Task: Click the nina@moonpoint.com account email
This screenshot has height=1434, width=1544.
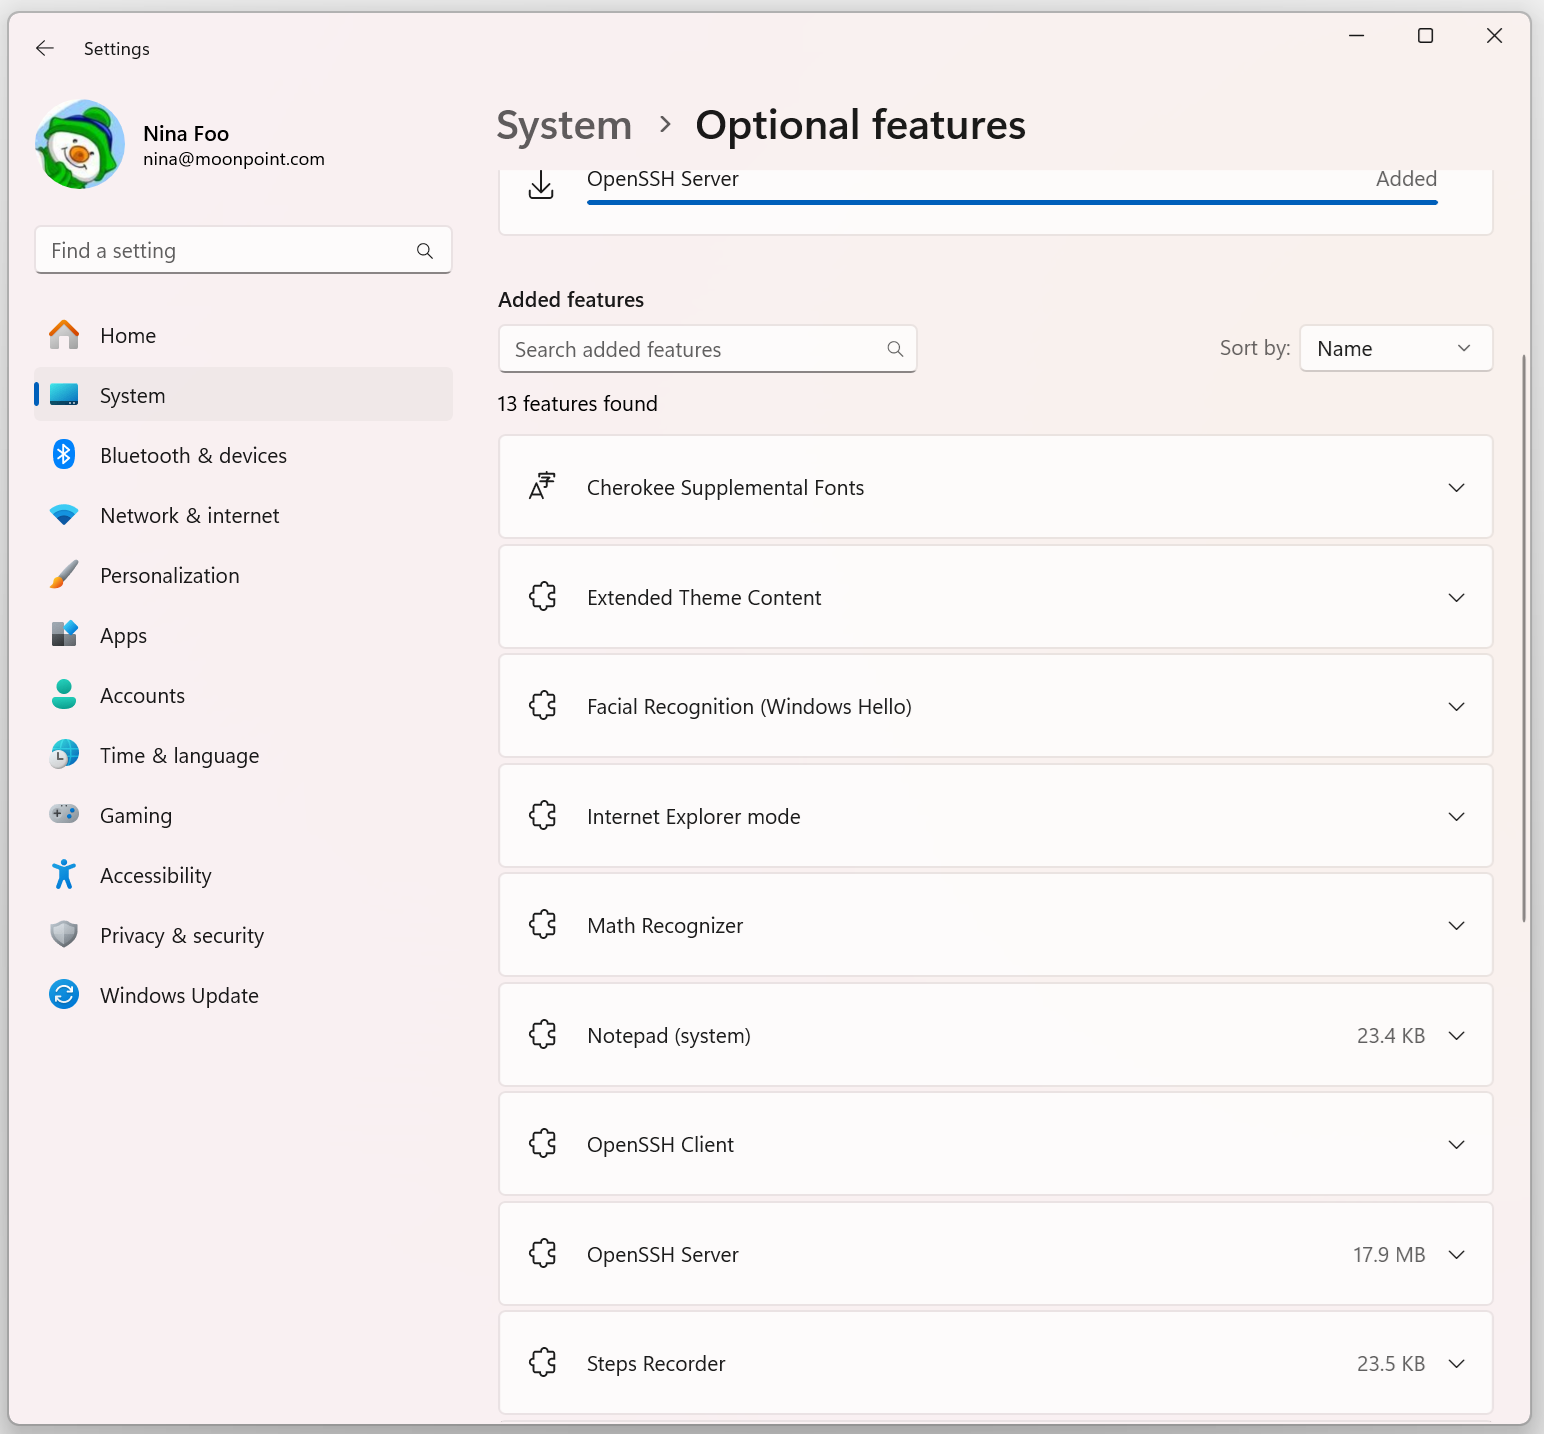Action: pyautogui.click(x=234, y=159)
